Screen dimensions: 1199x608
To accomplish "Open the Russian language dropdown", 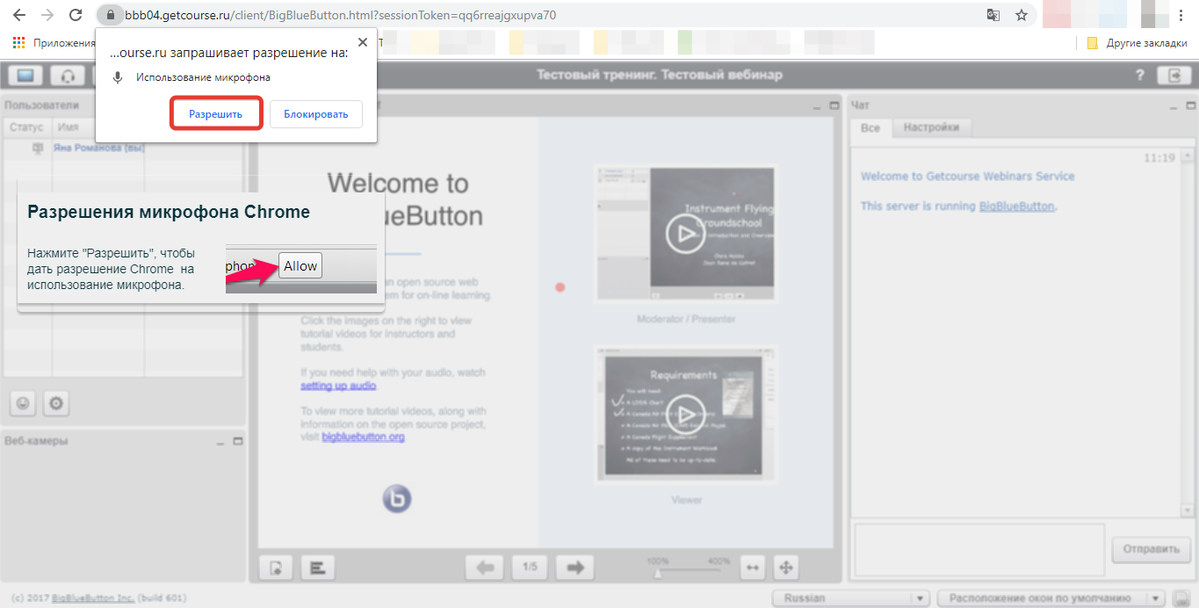I will point(850,598).
